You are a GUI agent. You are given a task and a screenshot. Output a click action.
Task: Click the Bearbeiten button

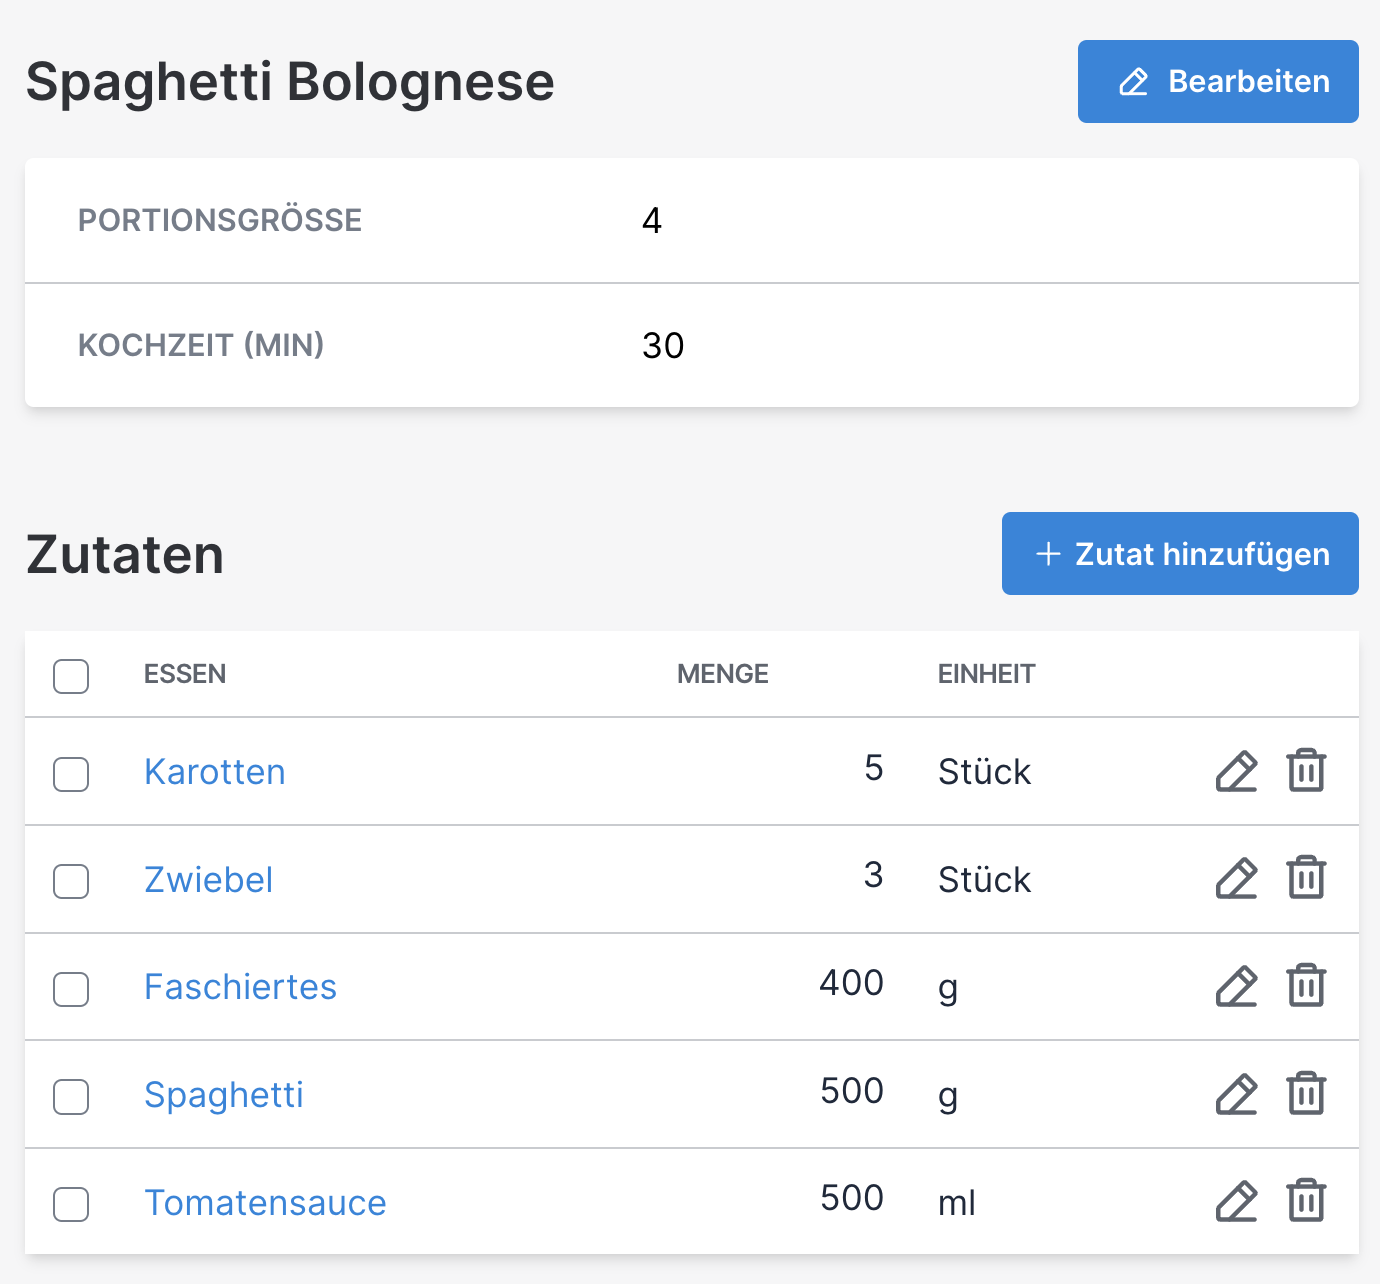click(x=1218, y=82)
